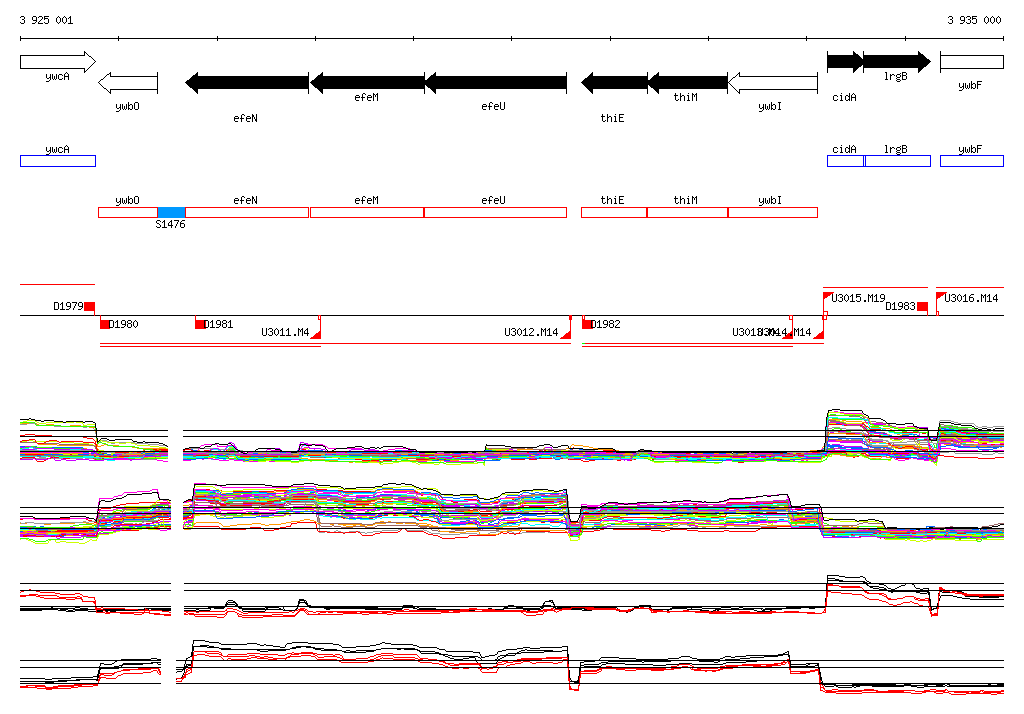This screenshot has height=714, width=1024.
Task: Select the U3011.M4 upshift flag marker
Action: coord(316,334)
